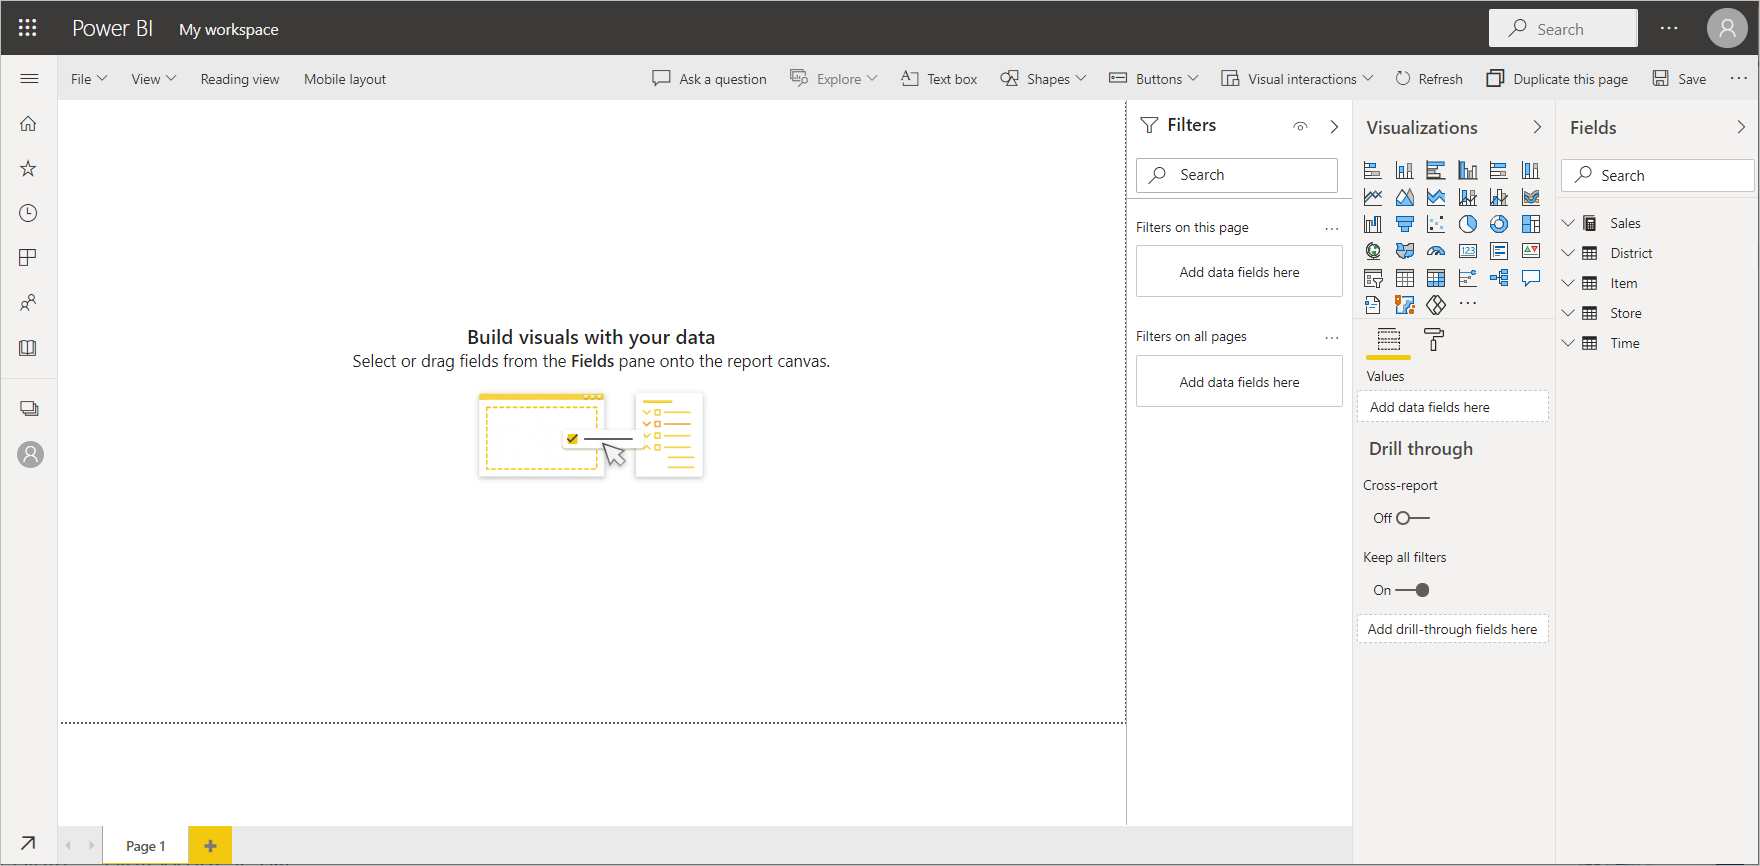Pick the treemap visualization

(1530, 224)
